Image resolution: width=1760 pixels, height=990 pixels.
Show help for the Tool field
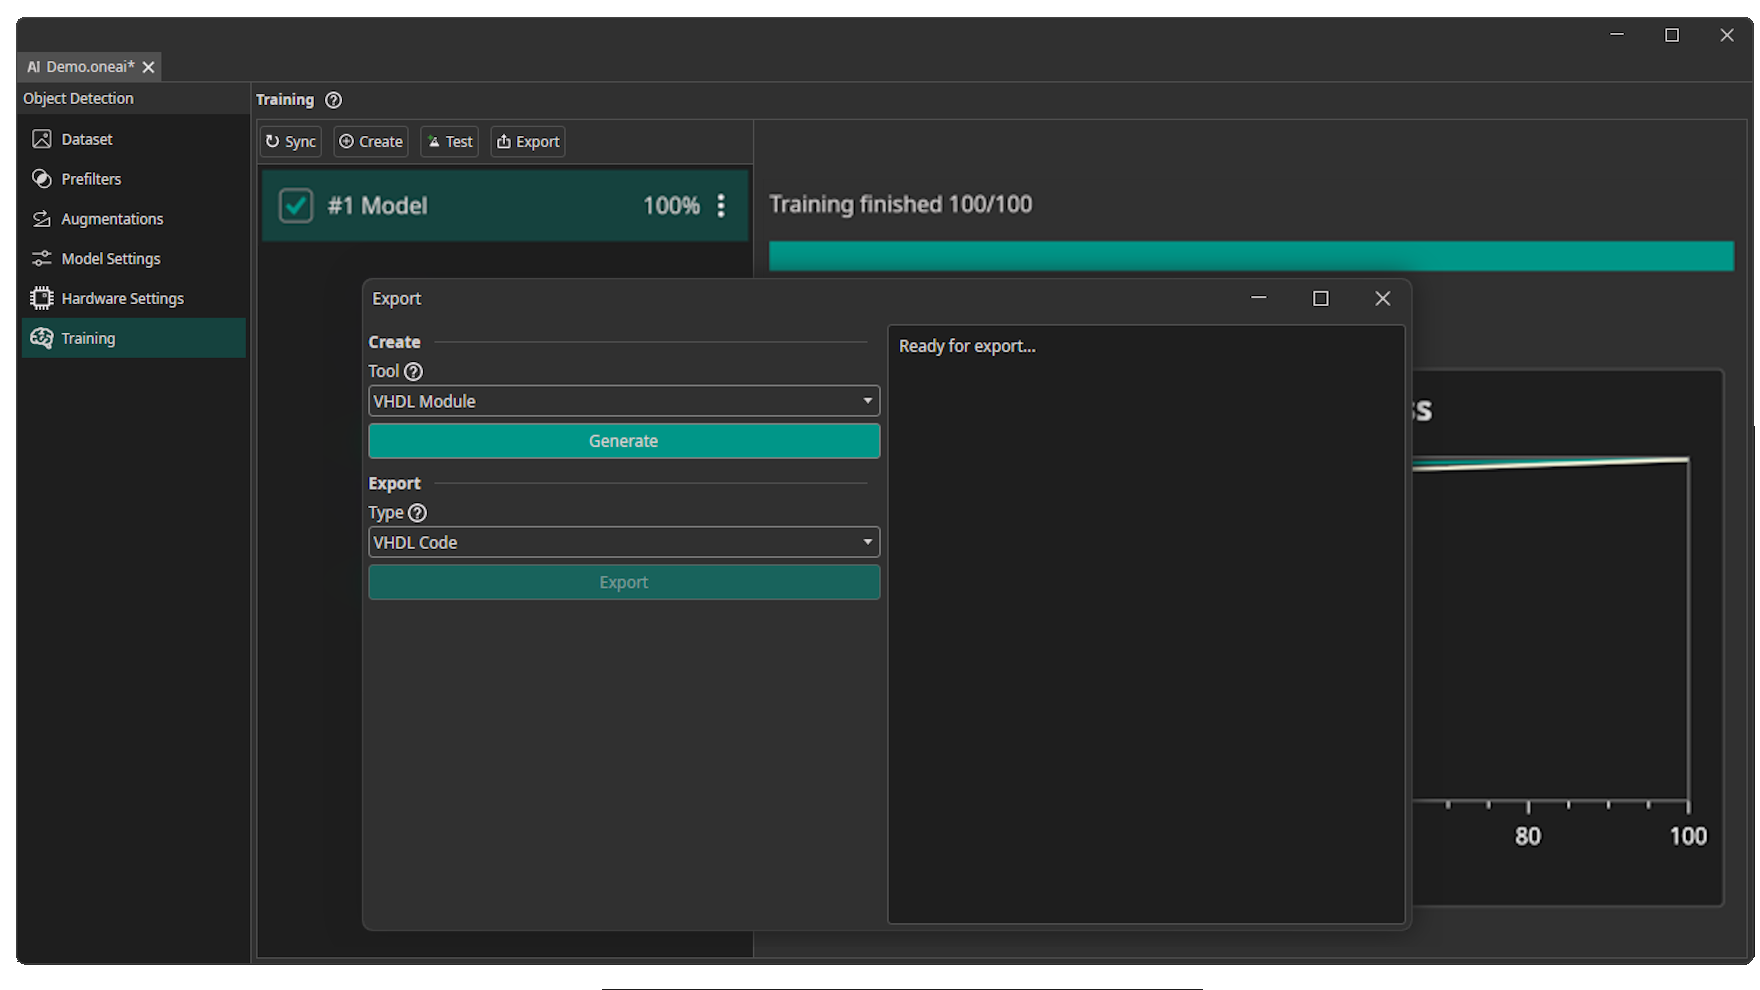(x=413, y=371)
